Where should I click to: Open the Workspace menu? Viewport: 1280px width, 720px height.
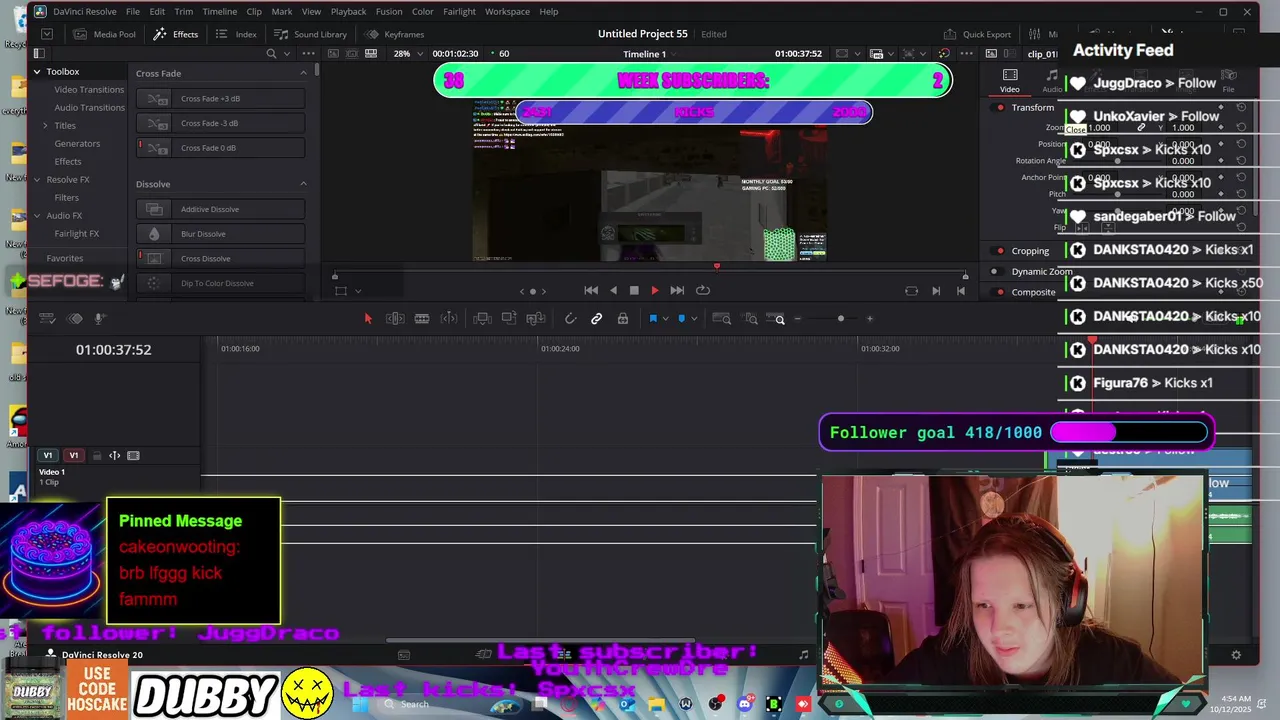[507, 11]
